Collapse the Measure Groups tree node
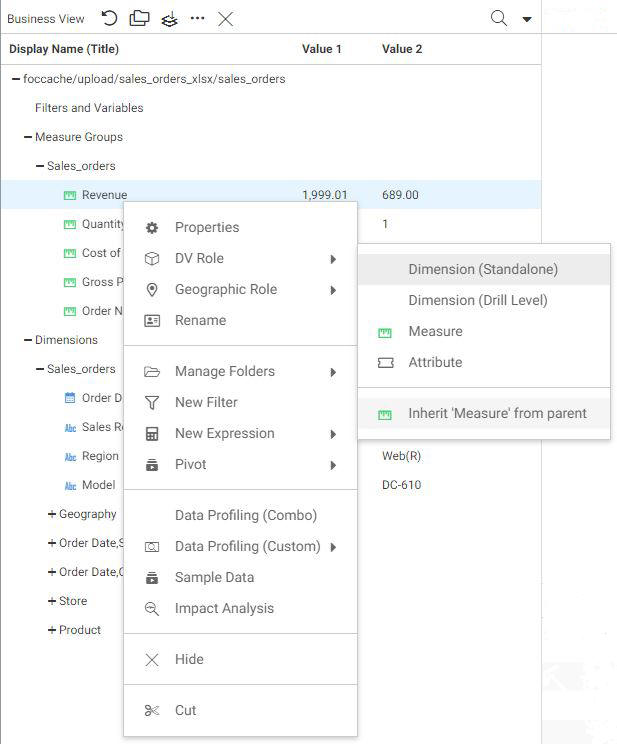The width and height of the screenshot is (617, 744). click(x=28, y=137)
